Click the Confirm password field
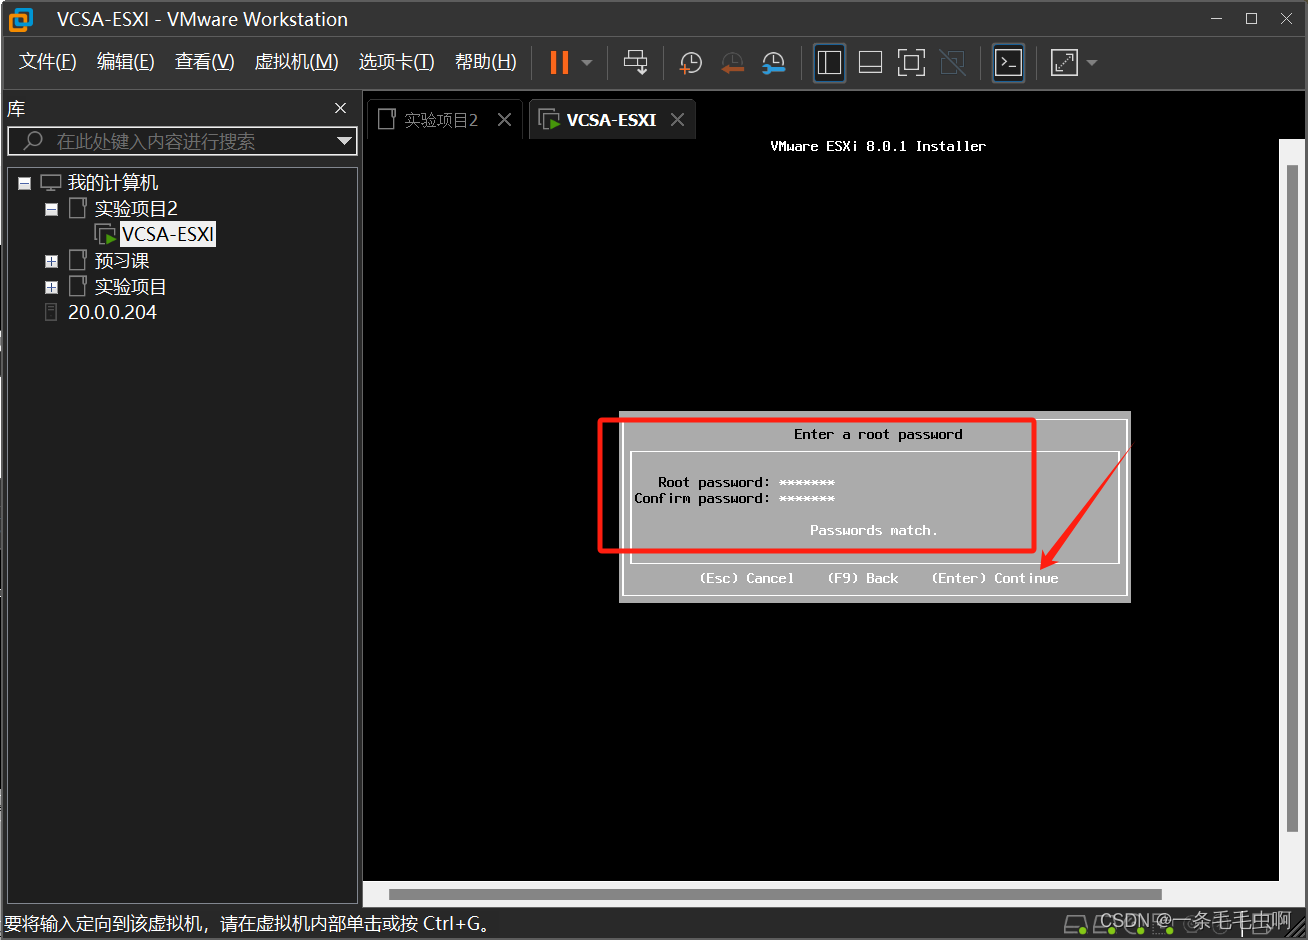This screenshot has height=940, width=1308. (x=807, y=498)
